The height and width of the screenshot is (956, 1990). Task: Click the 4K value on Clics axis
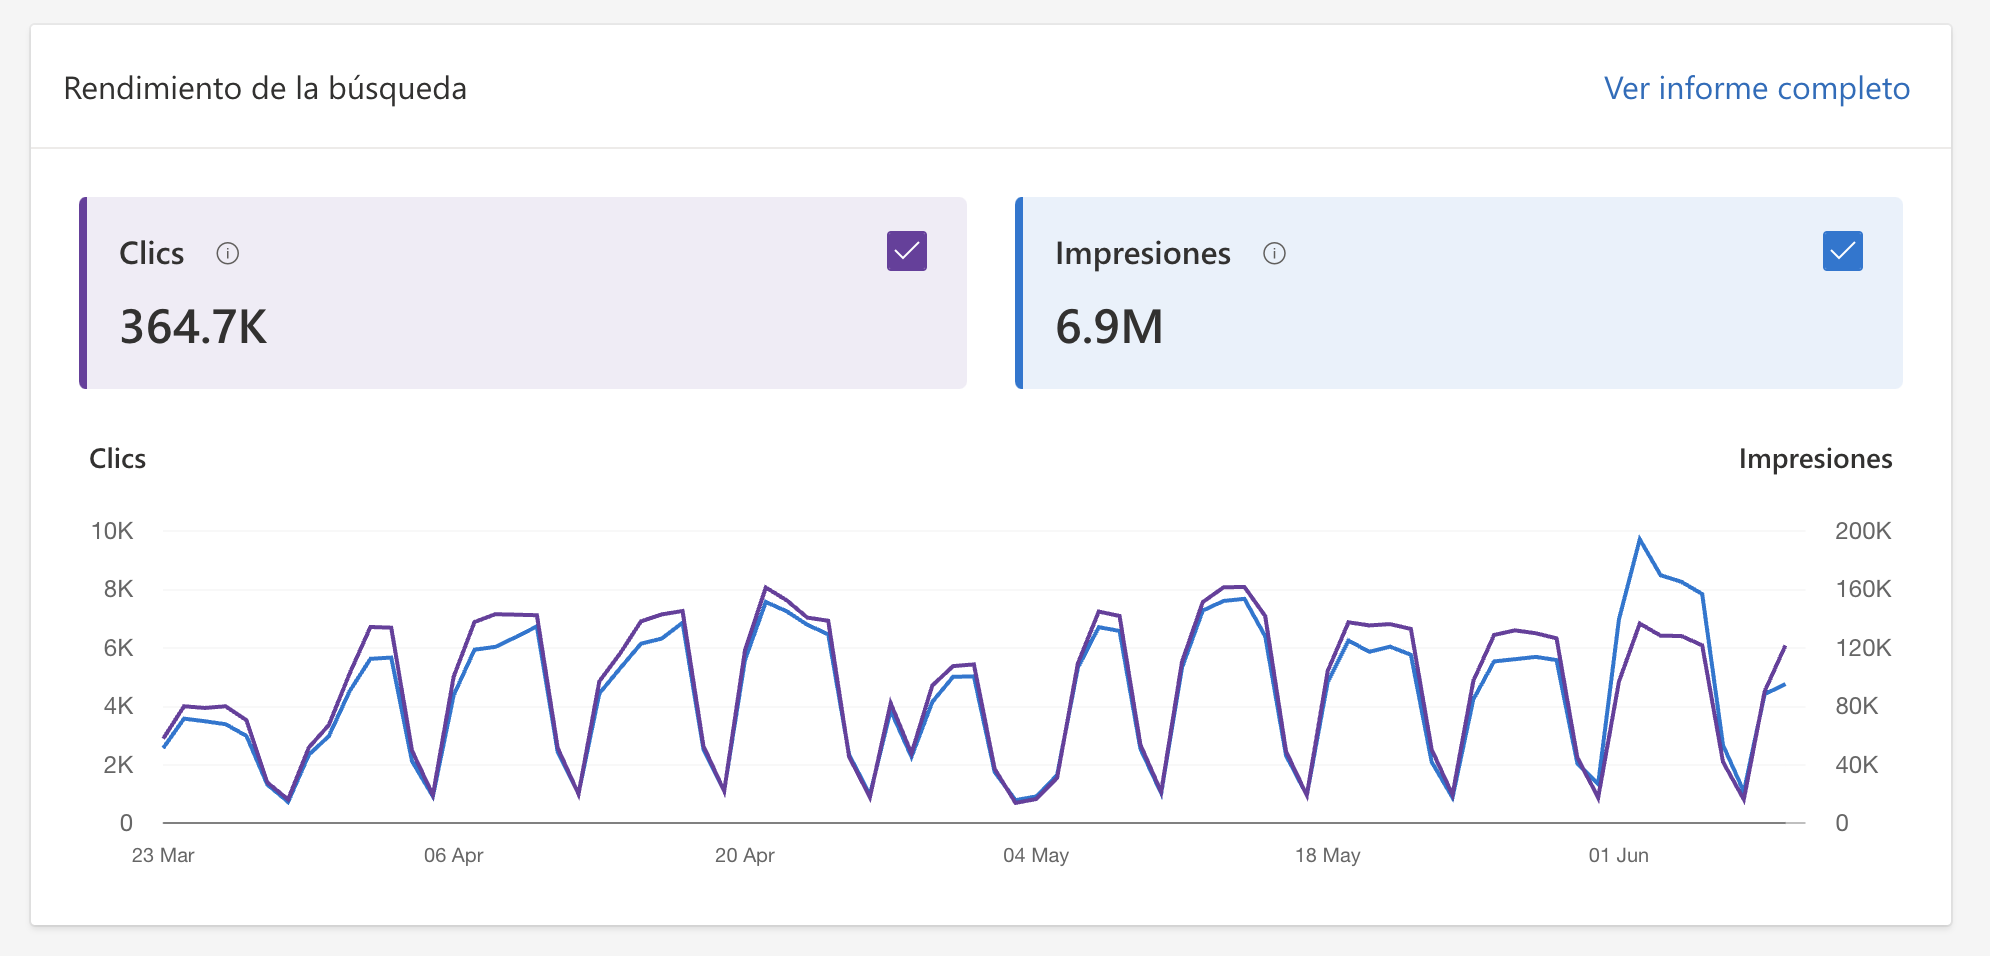point(118,706)
